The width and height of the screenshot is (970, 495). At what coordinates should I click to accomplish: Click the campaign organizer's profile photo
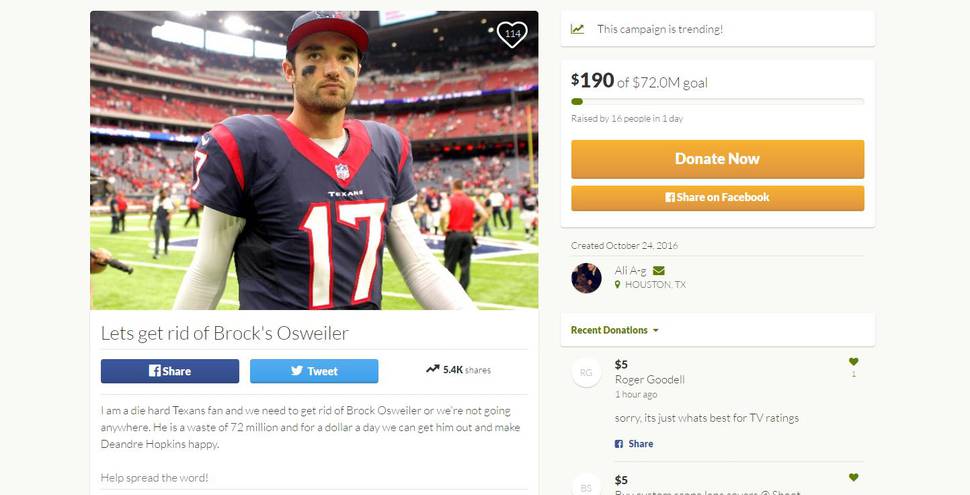coord(586,278)
